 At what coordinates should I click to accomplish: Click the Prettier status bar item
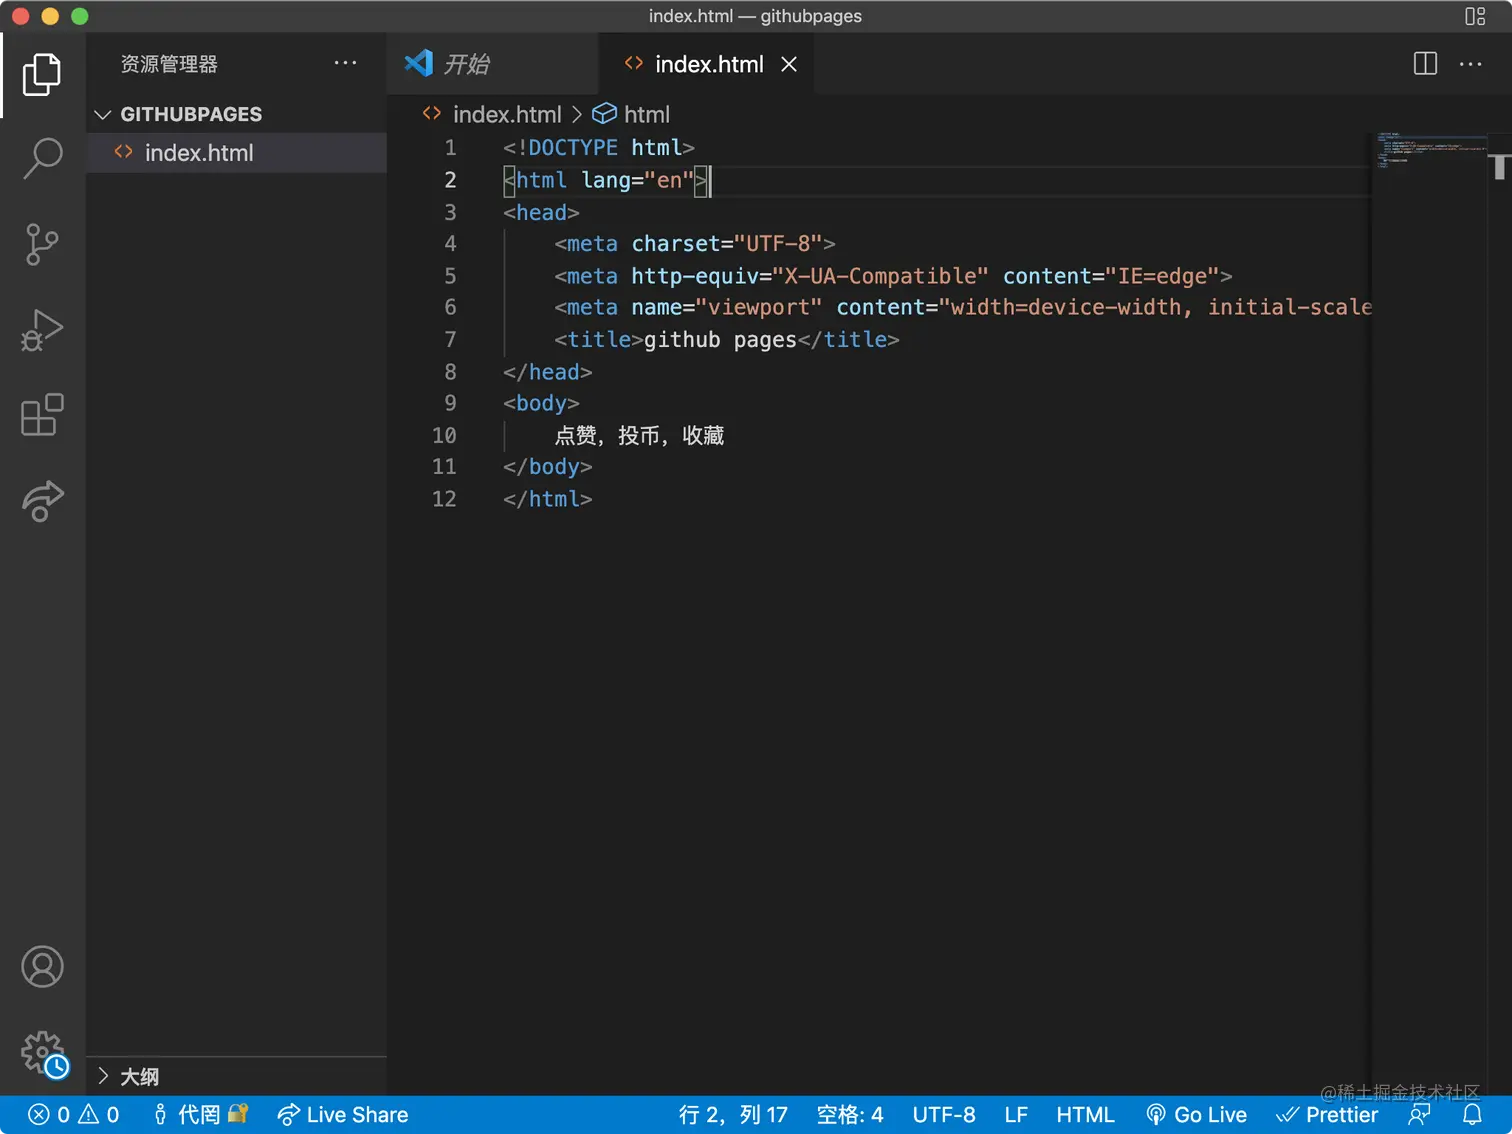tap(1327, 1115)
